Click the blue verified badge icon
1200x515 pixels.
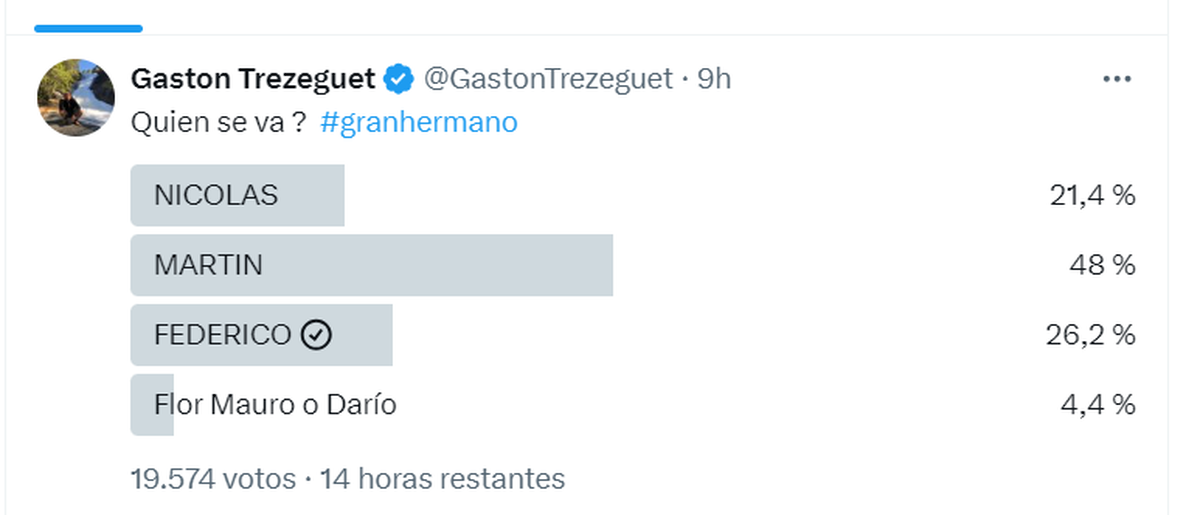tap(400, 78)
